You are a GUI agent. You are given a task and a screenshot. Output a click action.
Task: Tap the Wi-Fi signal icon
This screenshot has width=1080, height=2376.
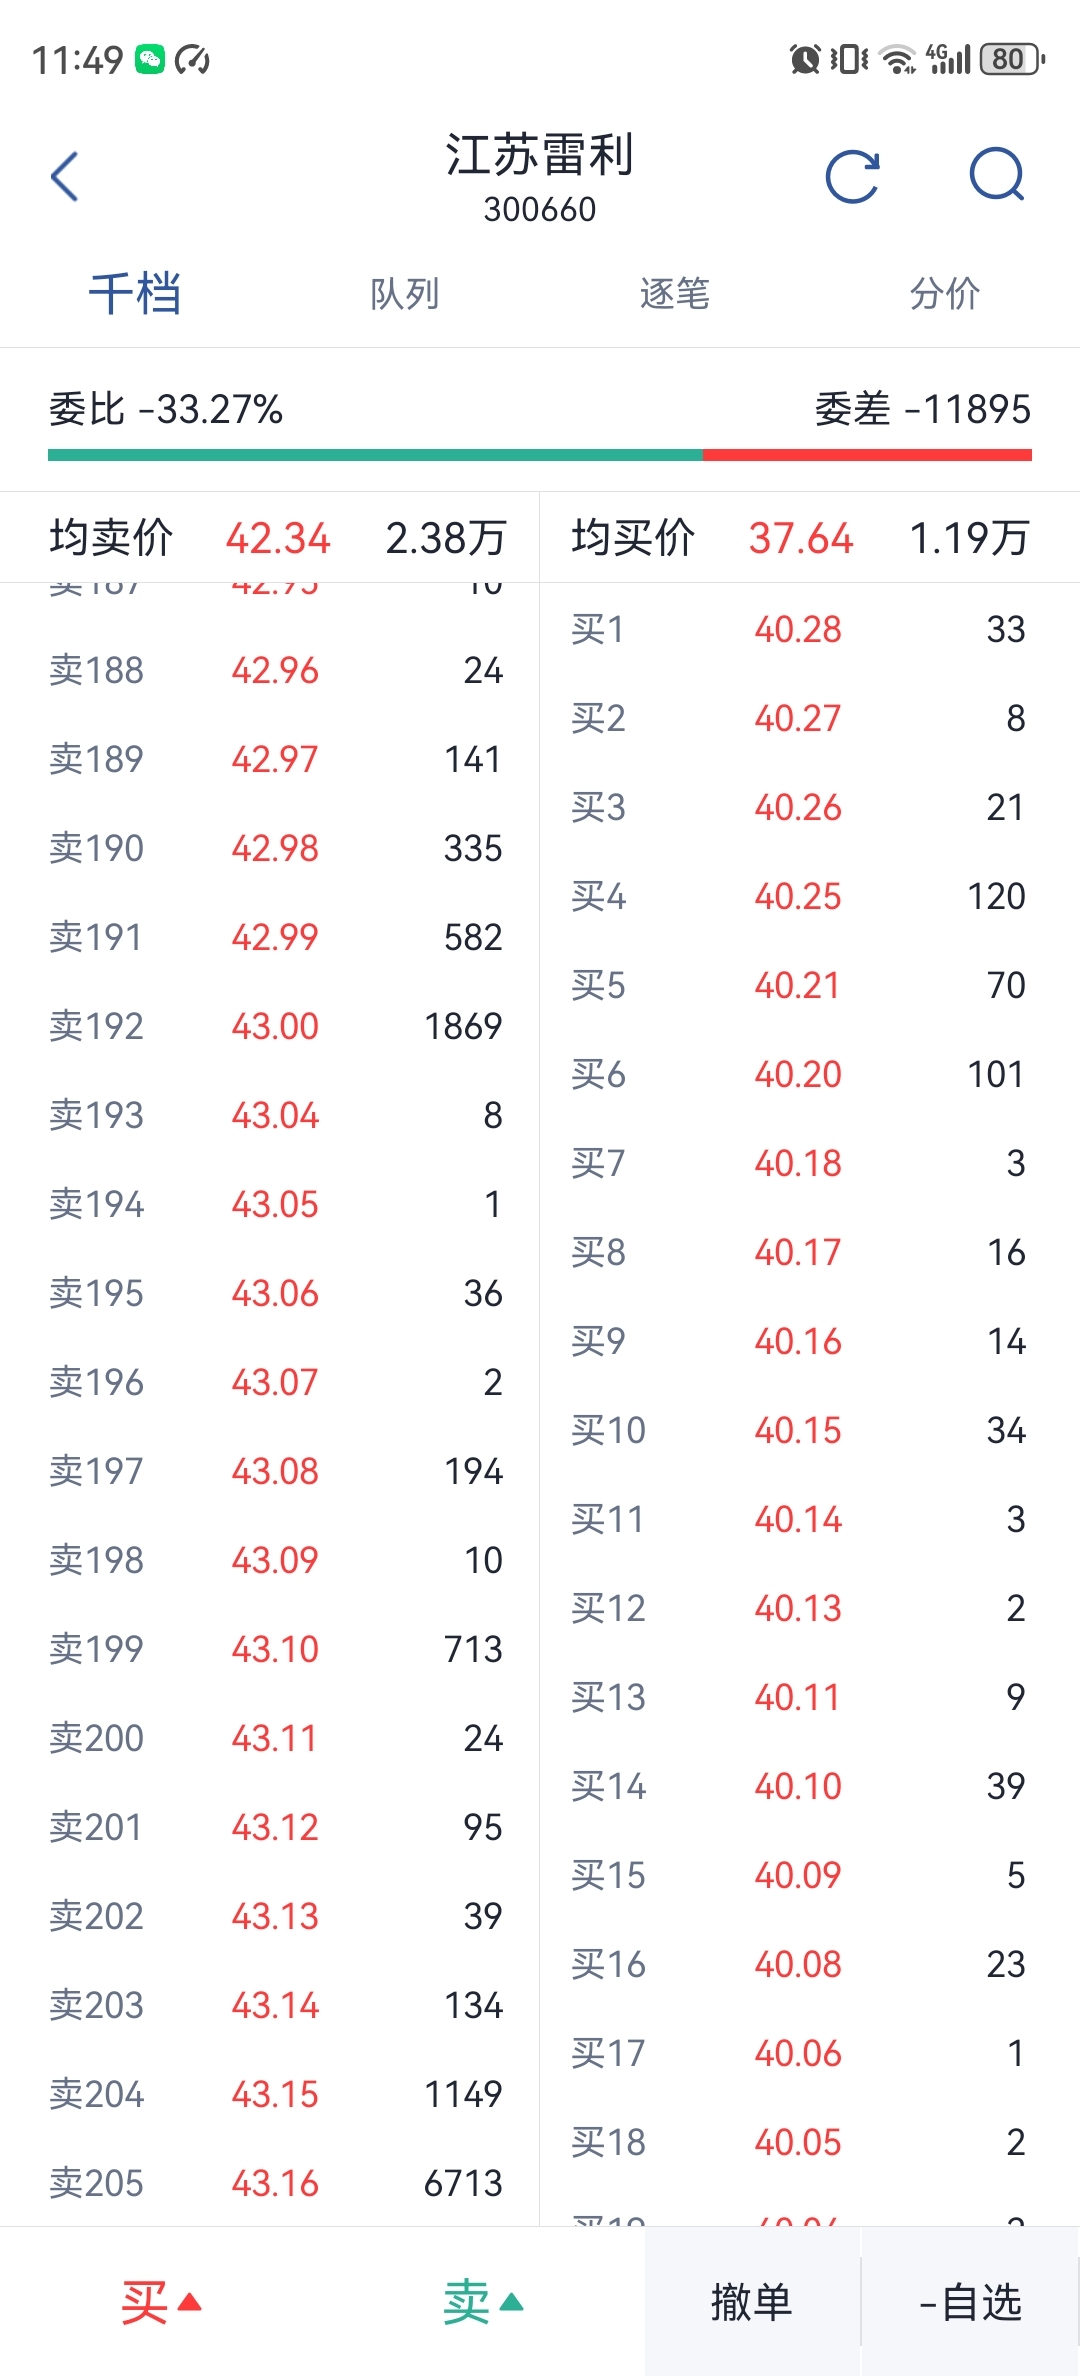click(x=898, y=60)
